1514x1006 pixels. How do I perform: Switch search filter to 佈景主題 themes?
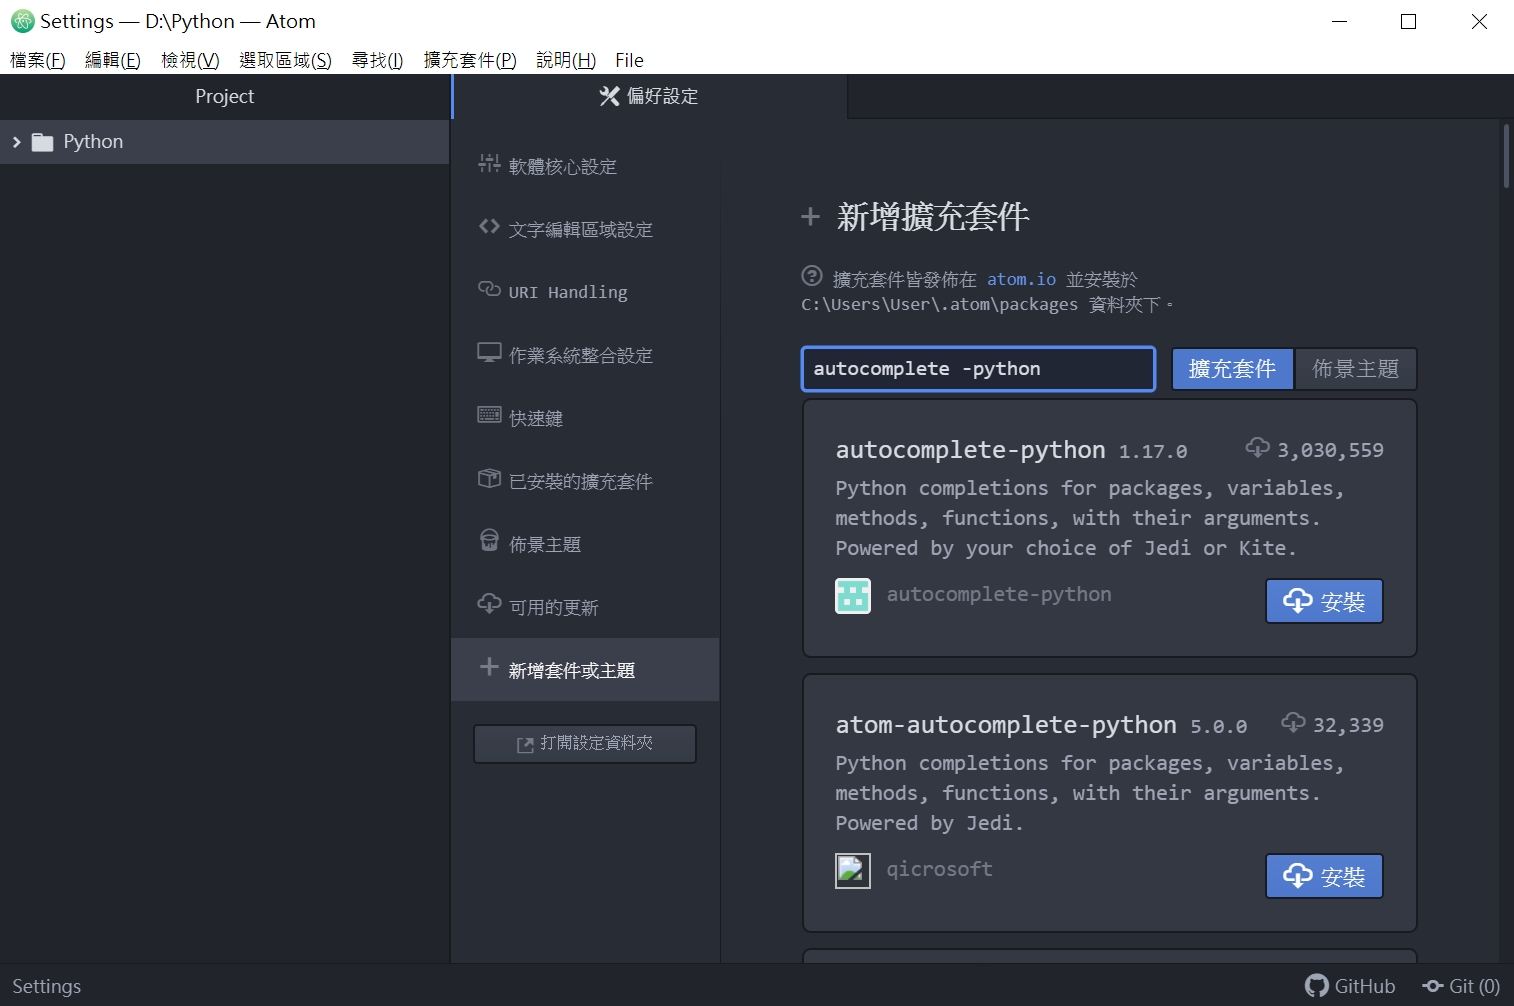click(1356, 368)
